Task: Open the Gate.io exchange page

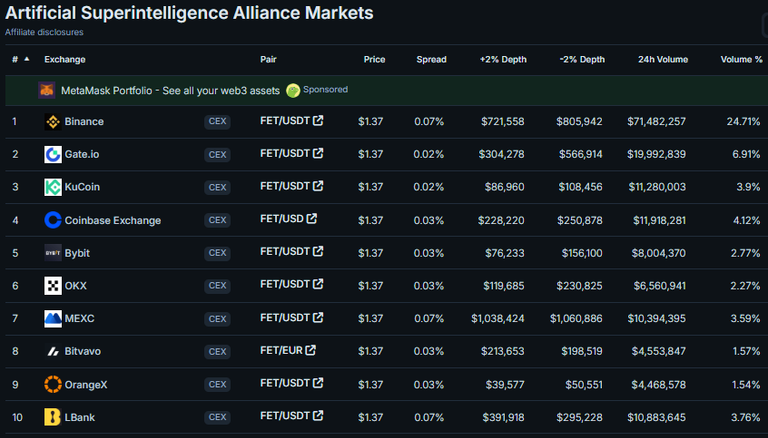Action: [x=82, y=154]
